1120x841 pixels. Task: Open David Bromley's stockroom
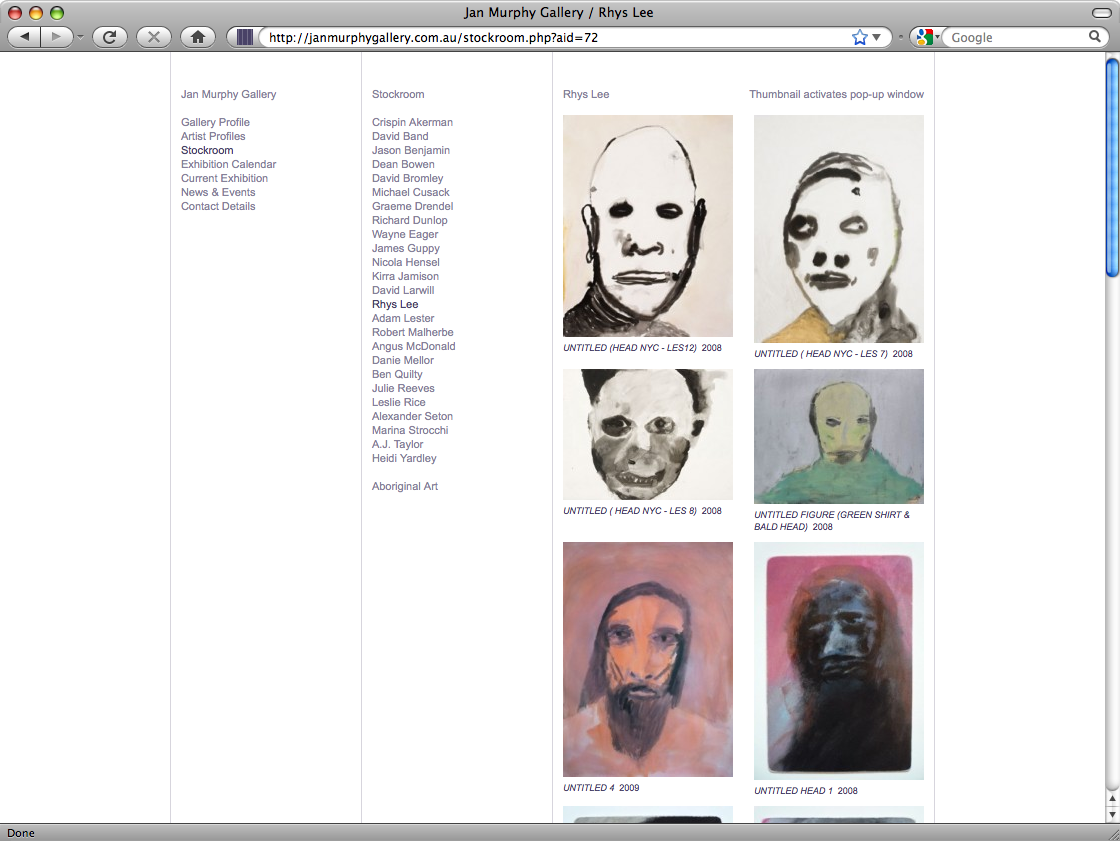[407, 178]
